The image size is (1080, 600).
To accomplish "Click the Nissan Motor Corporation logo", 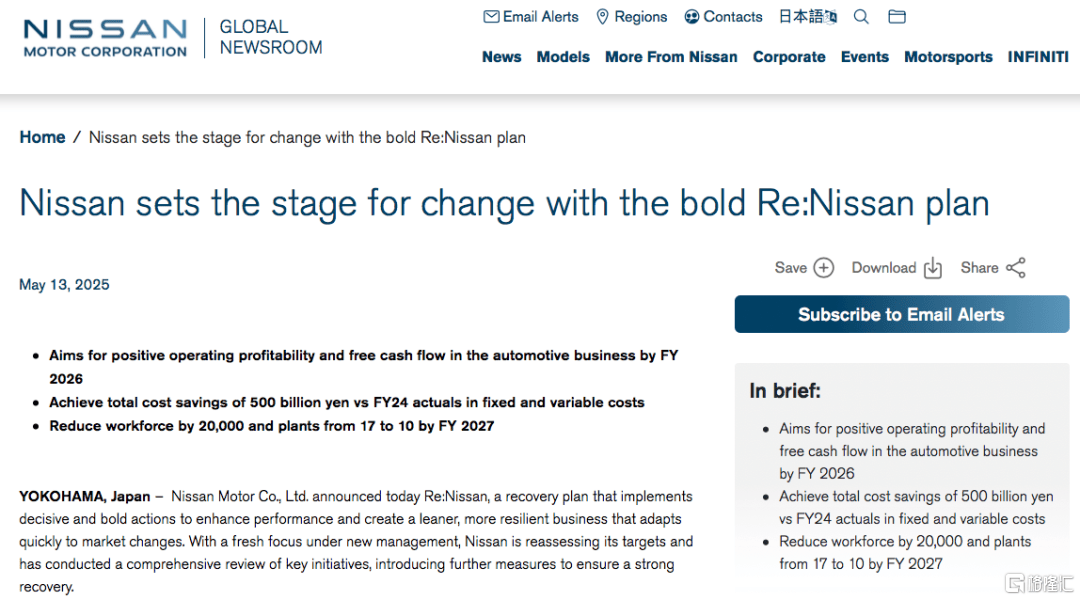I will [x=105, y=38].
